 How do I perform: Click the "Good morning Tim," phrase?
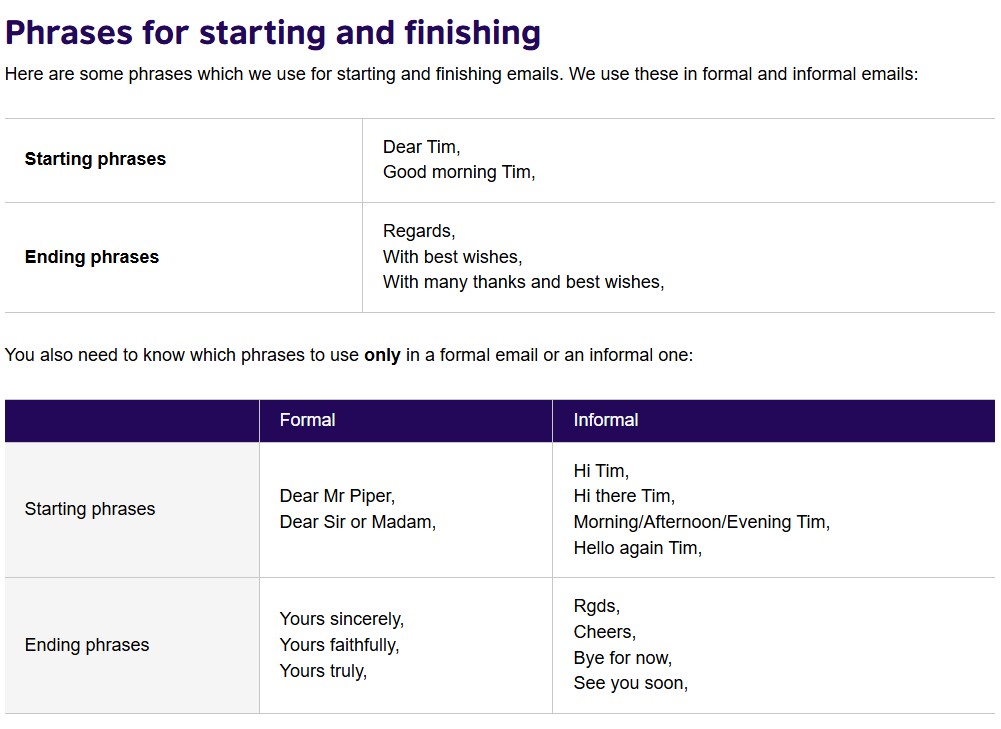point(459,172)
